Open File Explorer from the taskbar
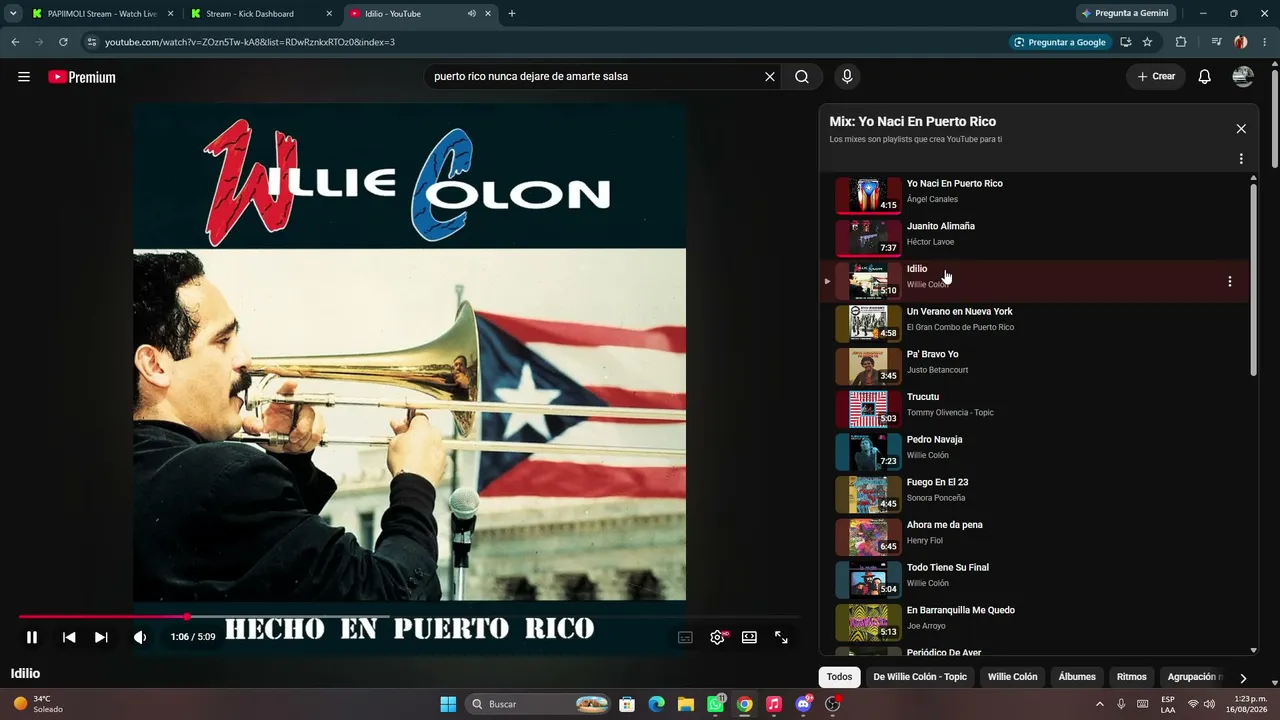Image resolution: width=1280 pixels, height=720 pixels. [686, 704]
